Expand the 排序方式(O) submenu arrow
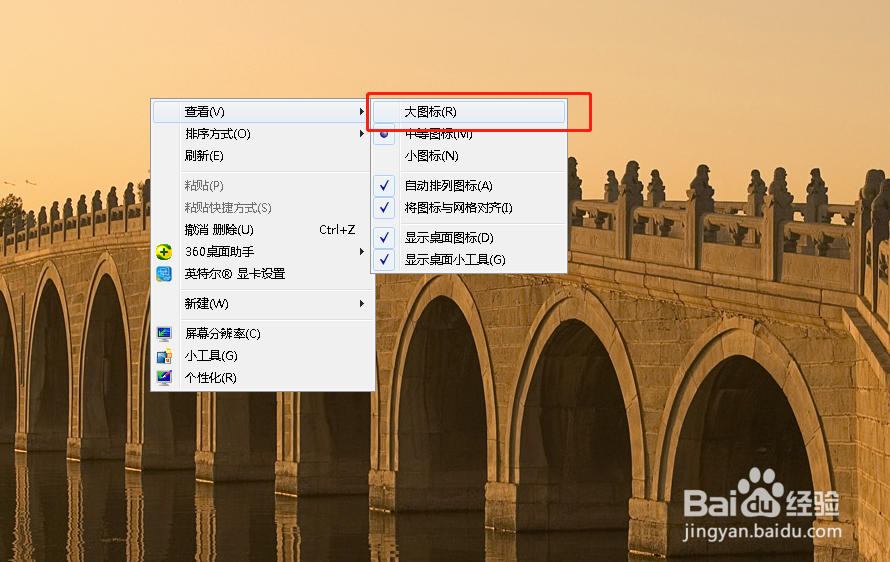 pyautogui.click(x=362, y=134)
